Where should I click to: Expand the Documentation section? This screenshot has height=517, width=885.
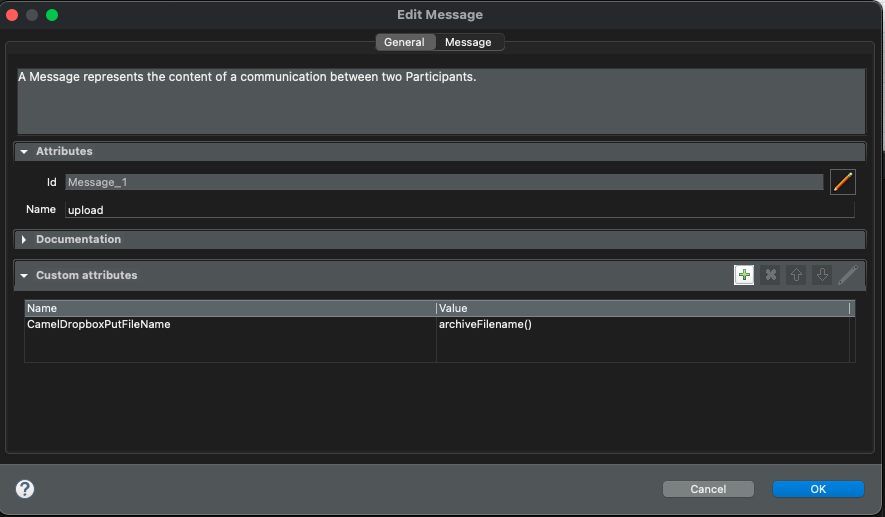(x=24, y=239)
